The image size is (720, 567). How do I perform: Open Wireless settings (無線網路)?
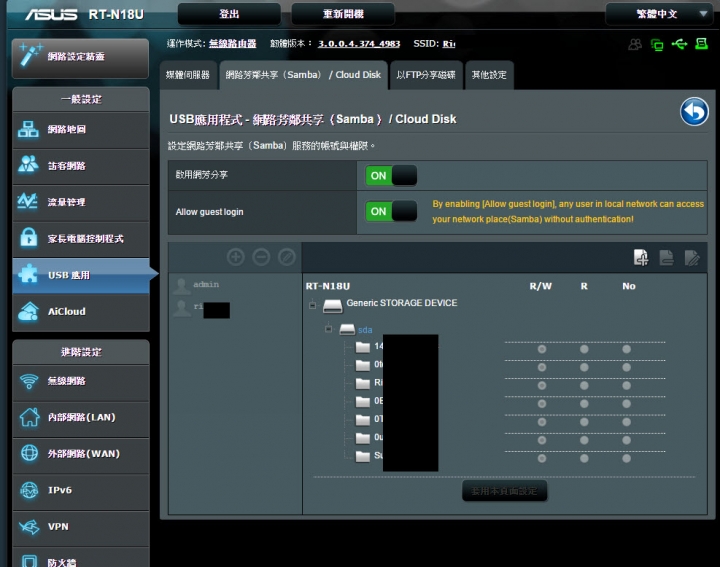[x=81, y=382]
